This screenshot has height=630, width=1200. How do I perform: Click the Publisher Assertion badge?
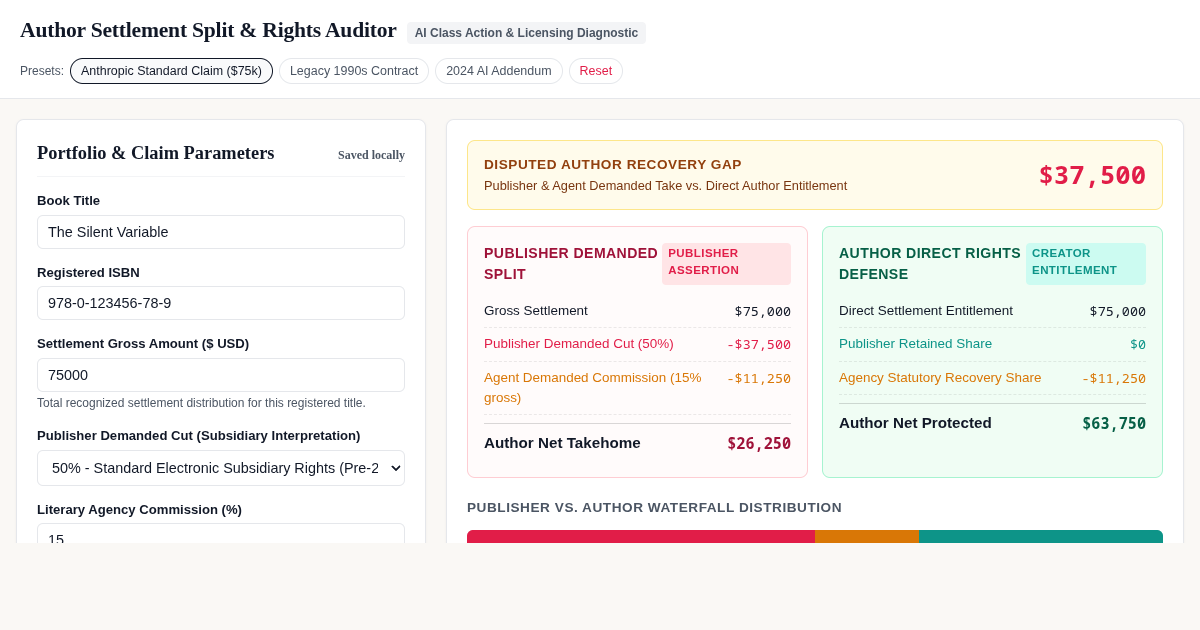pyautogui.click(x=726, y=264)
